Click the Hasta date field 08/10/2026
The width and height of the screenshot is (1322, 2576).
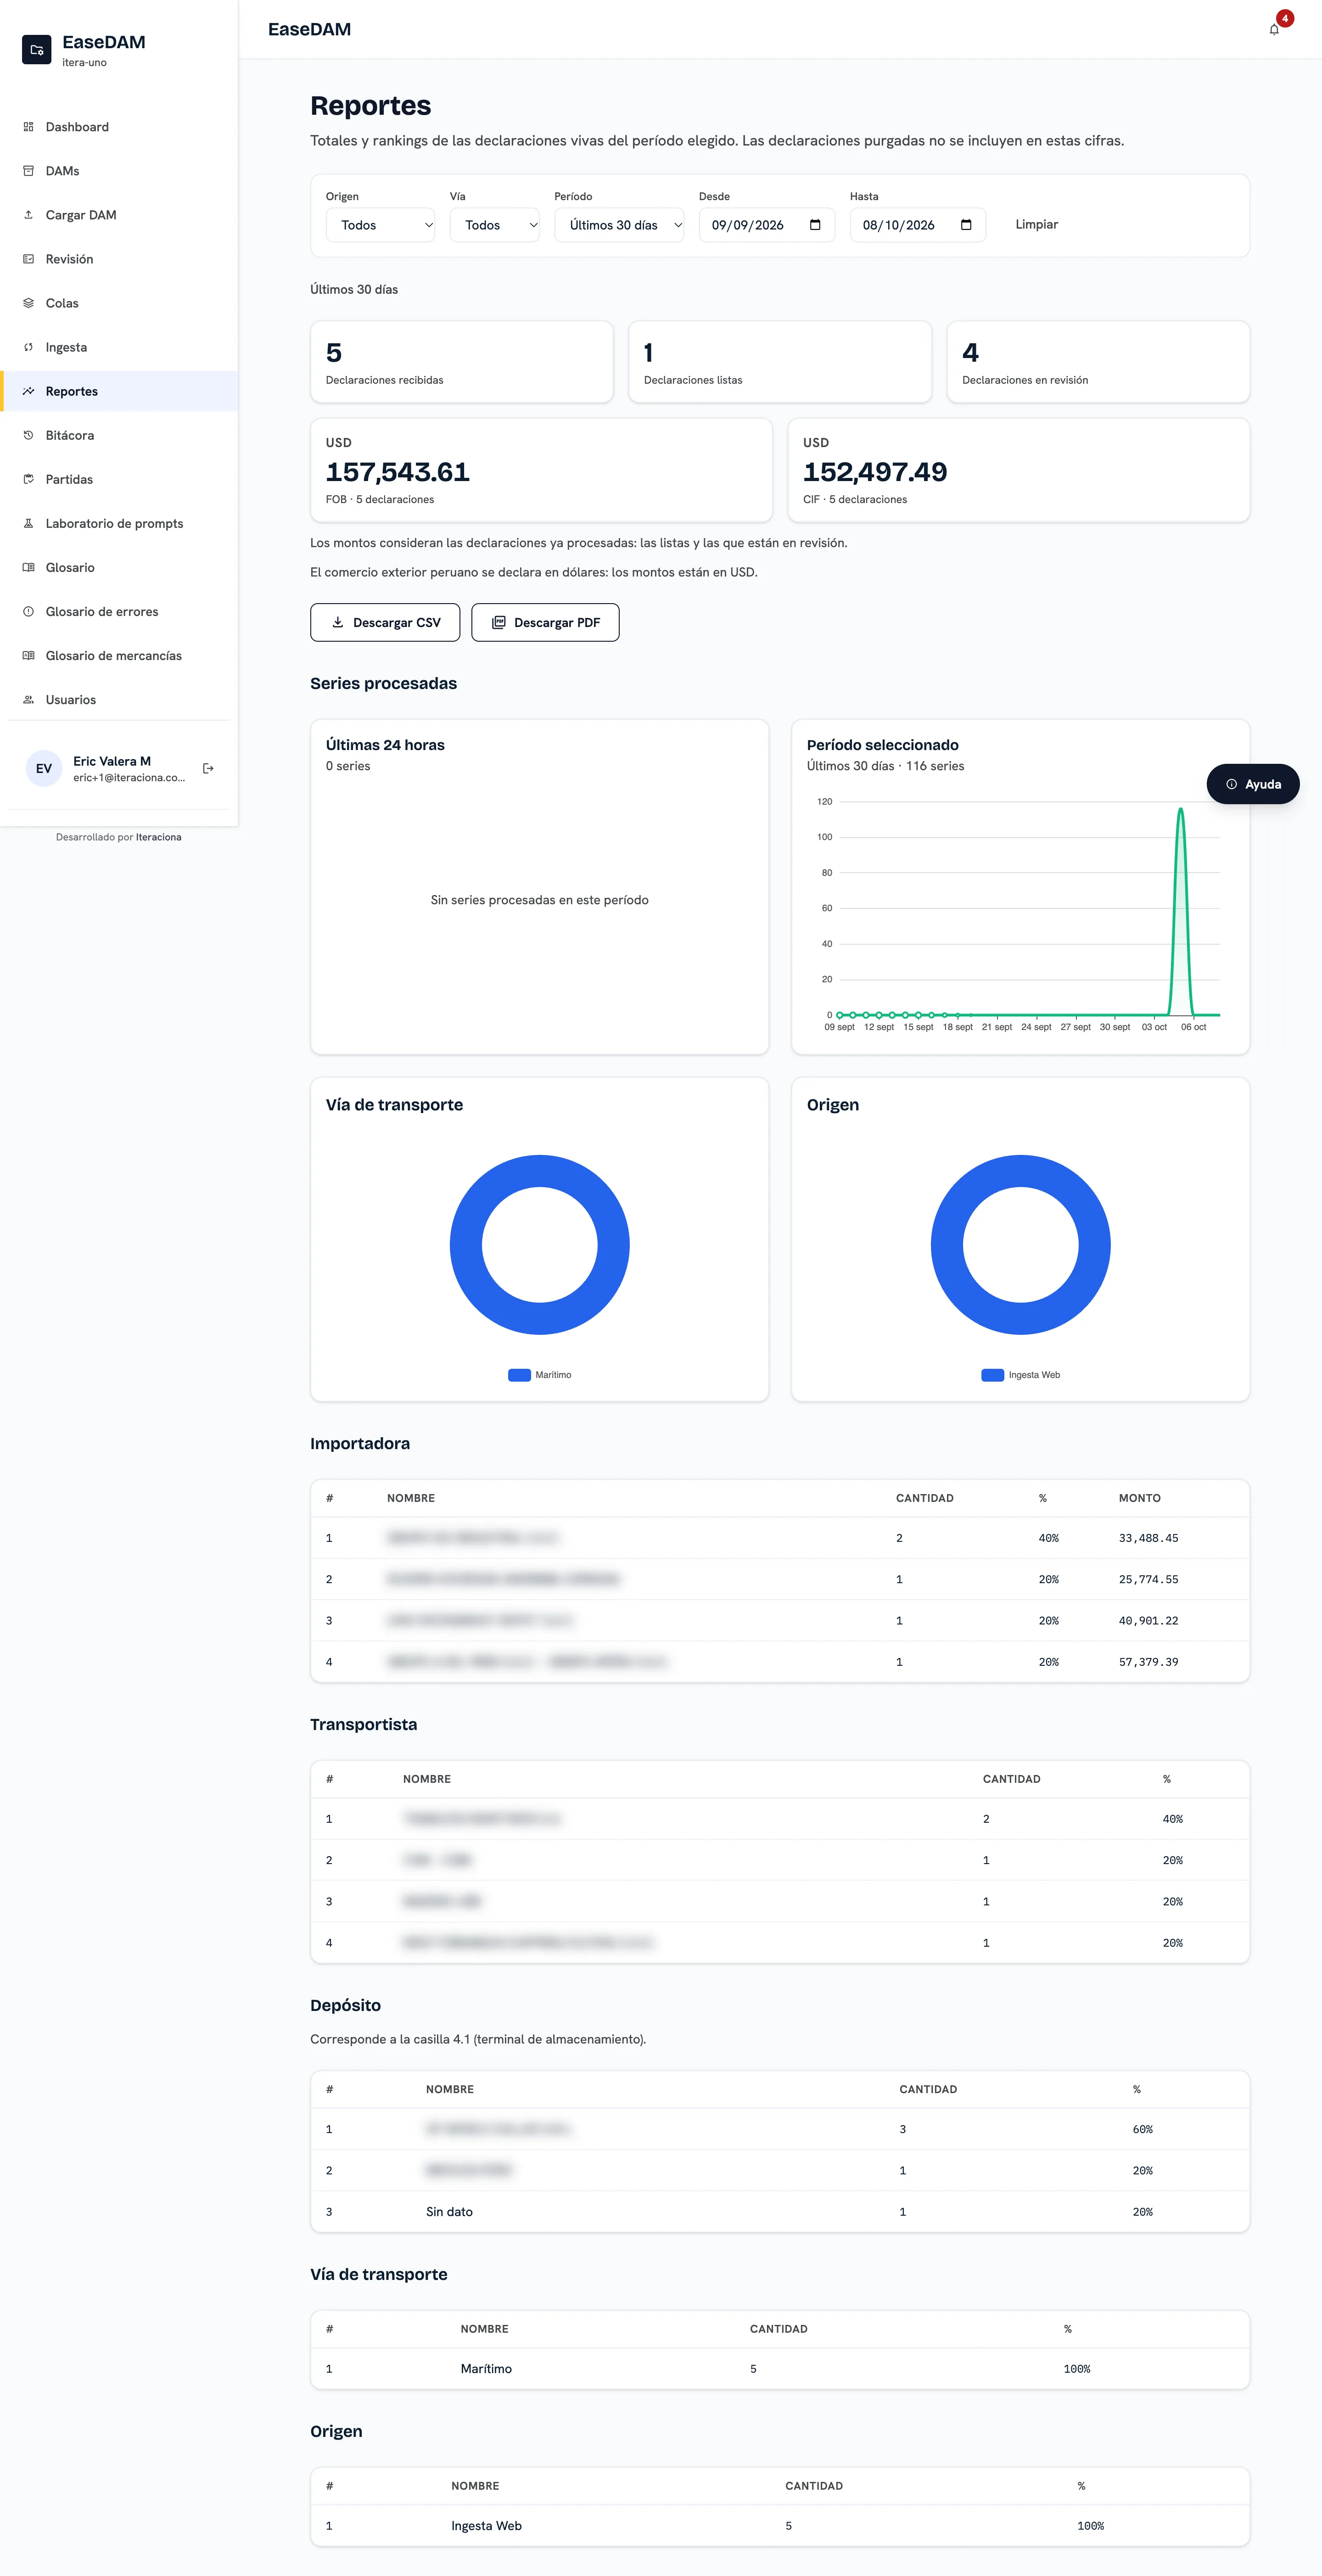(x=917, y=225)
